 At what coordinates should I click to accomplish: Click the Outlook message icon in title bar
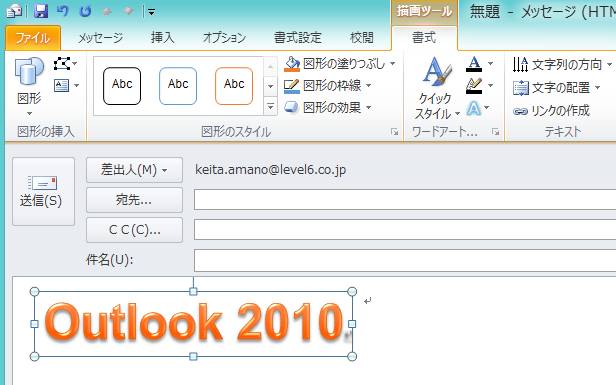coord(15,11)
